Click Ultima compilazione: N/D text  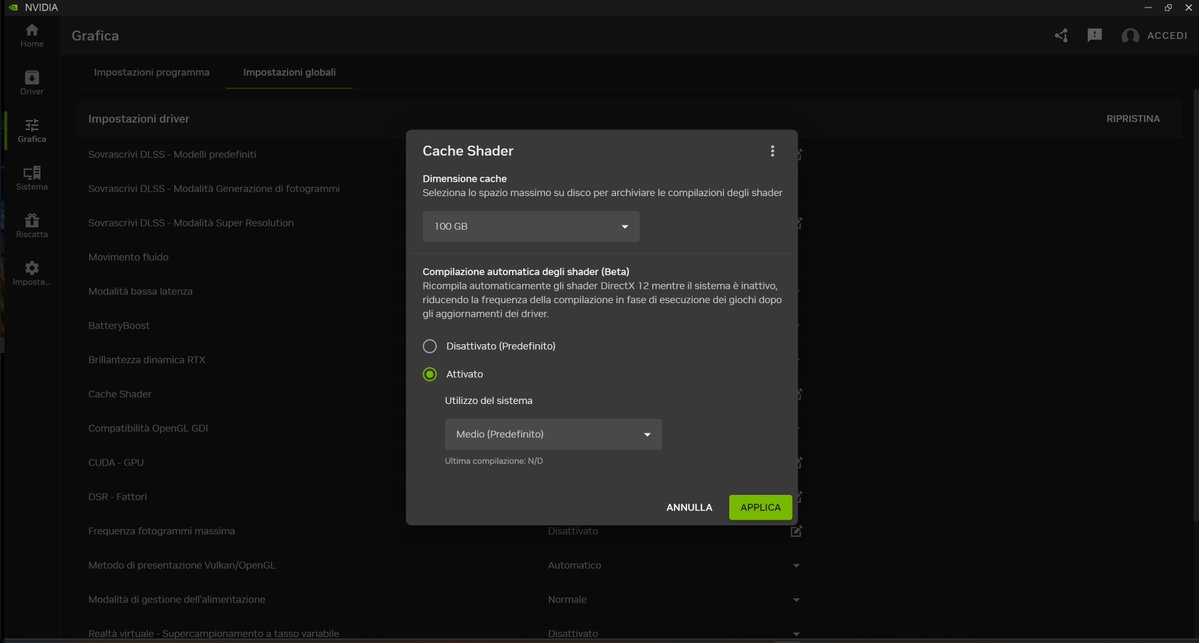pyautogui.click(x=493, y=461)
